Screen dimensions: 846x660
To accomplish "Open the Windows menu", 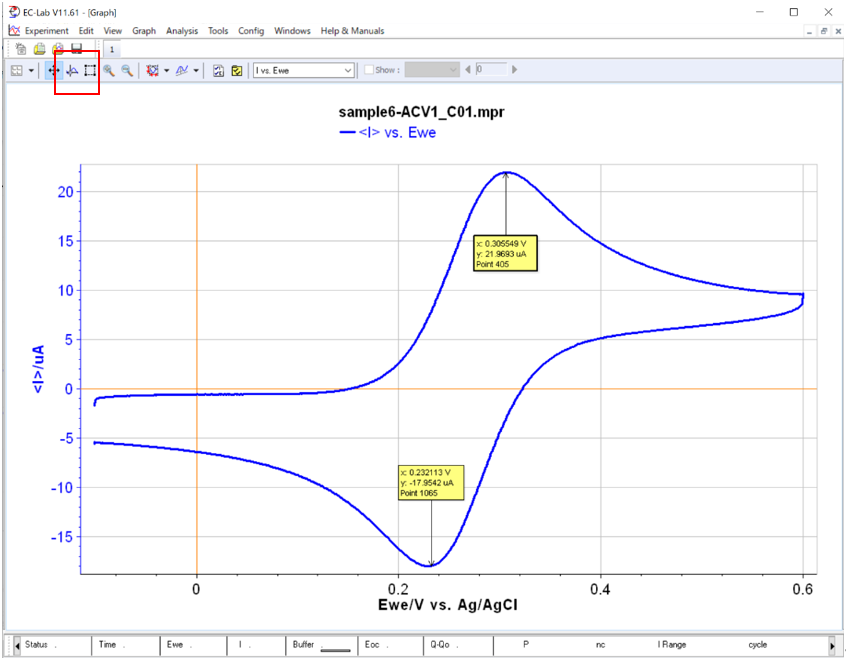I will (x=292, y=31).
